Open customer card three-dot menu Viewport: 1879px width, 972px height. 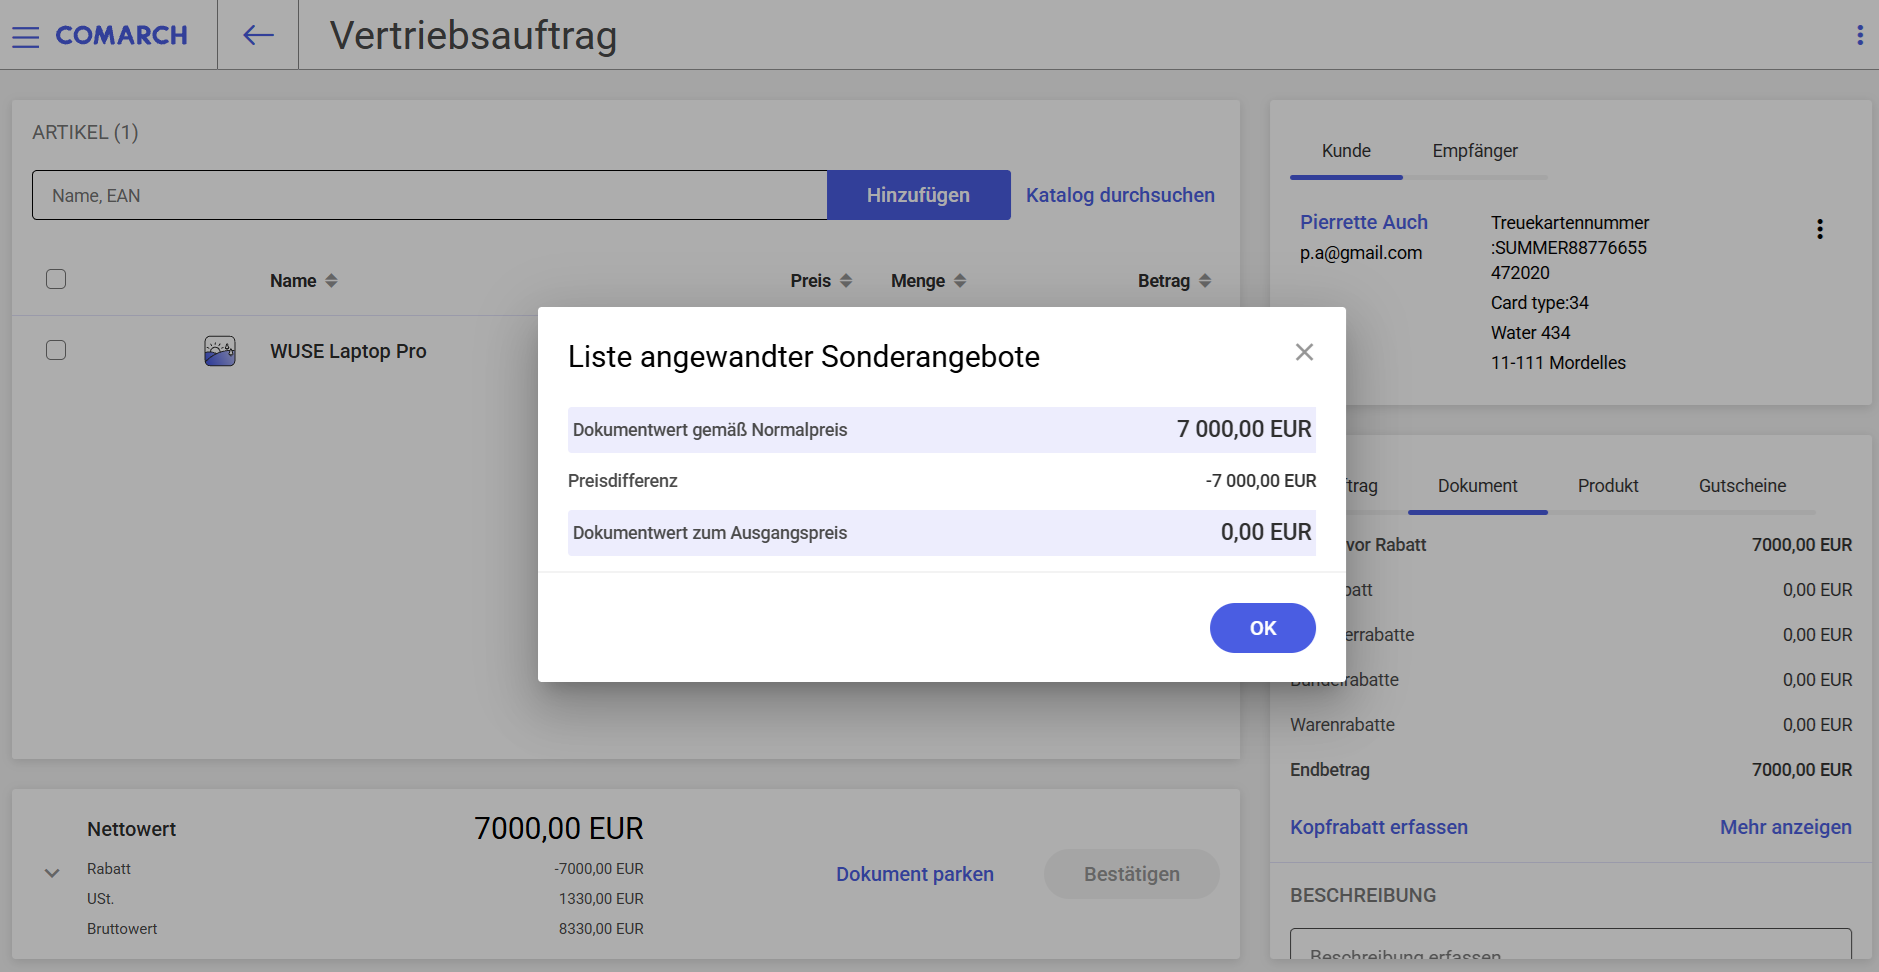[1820, 229]
